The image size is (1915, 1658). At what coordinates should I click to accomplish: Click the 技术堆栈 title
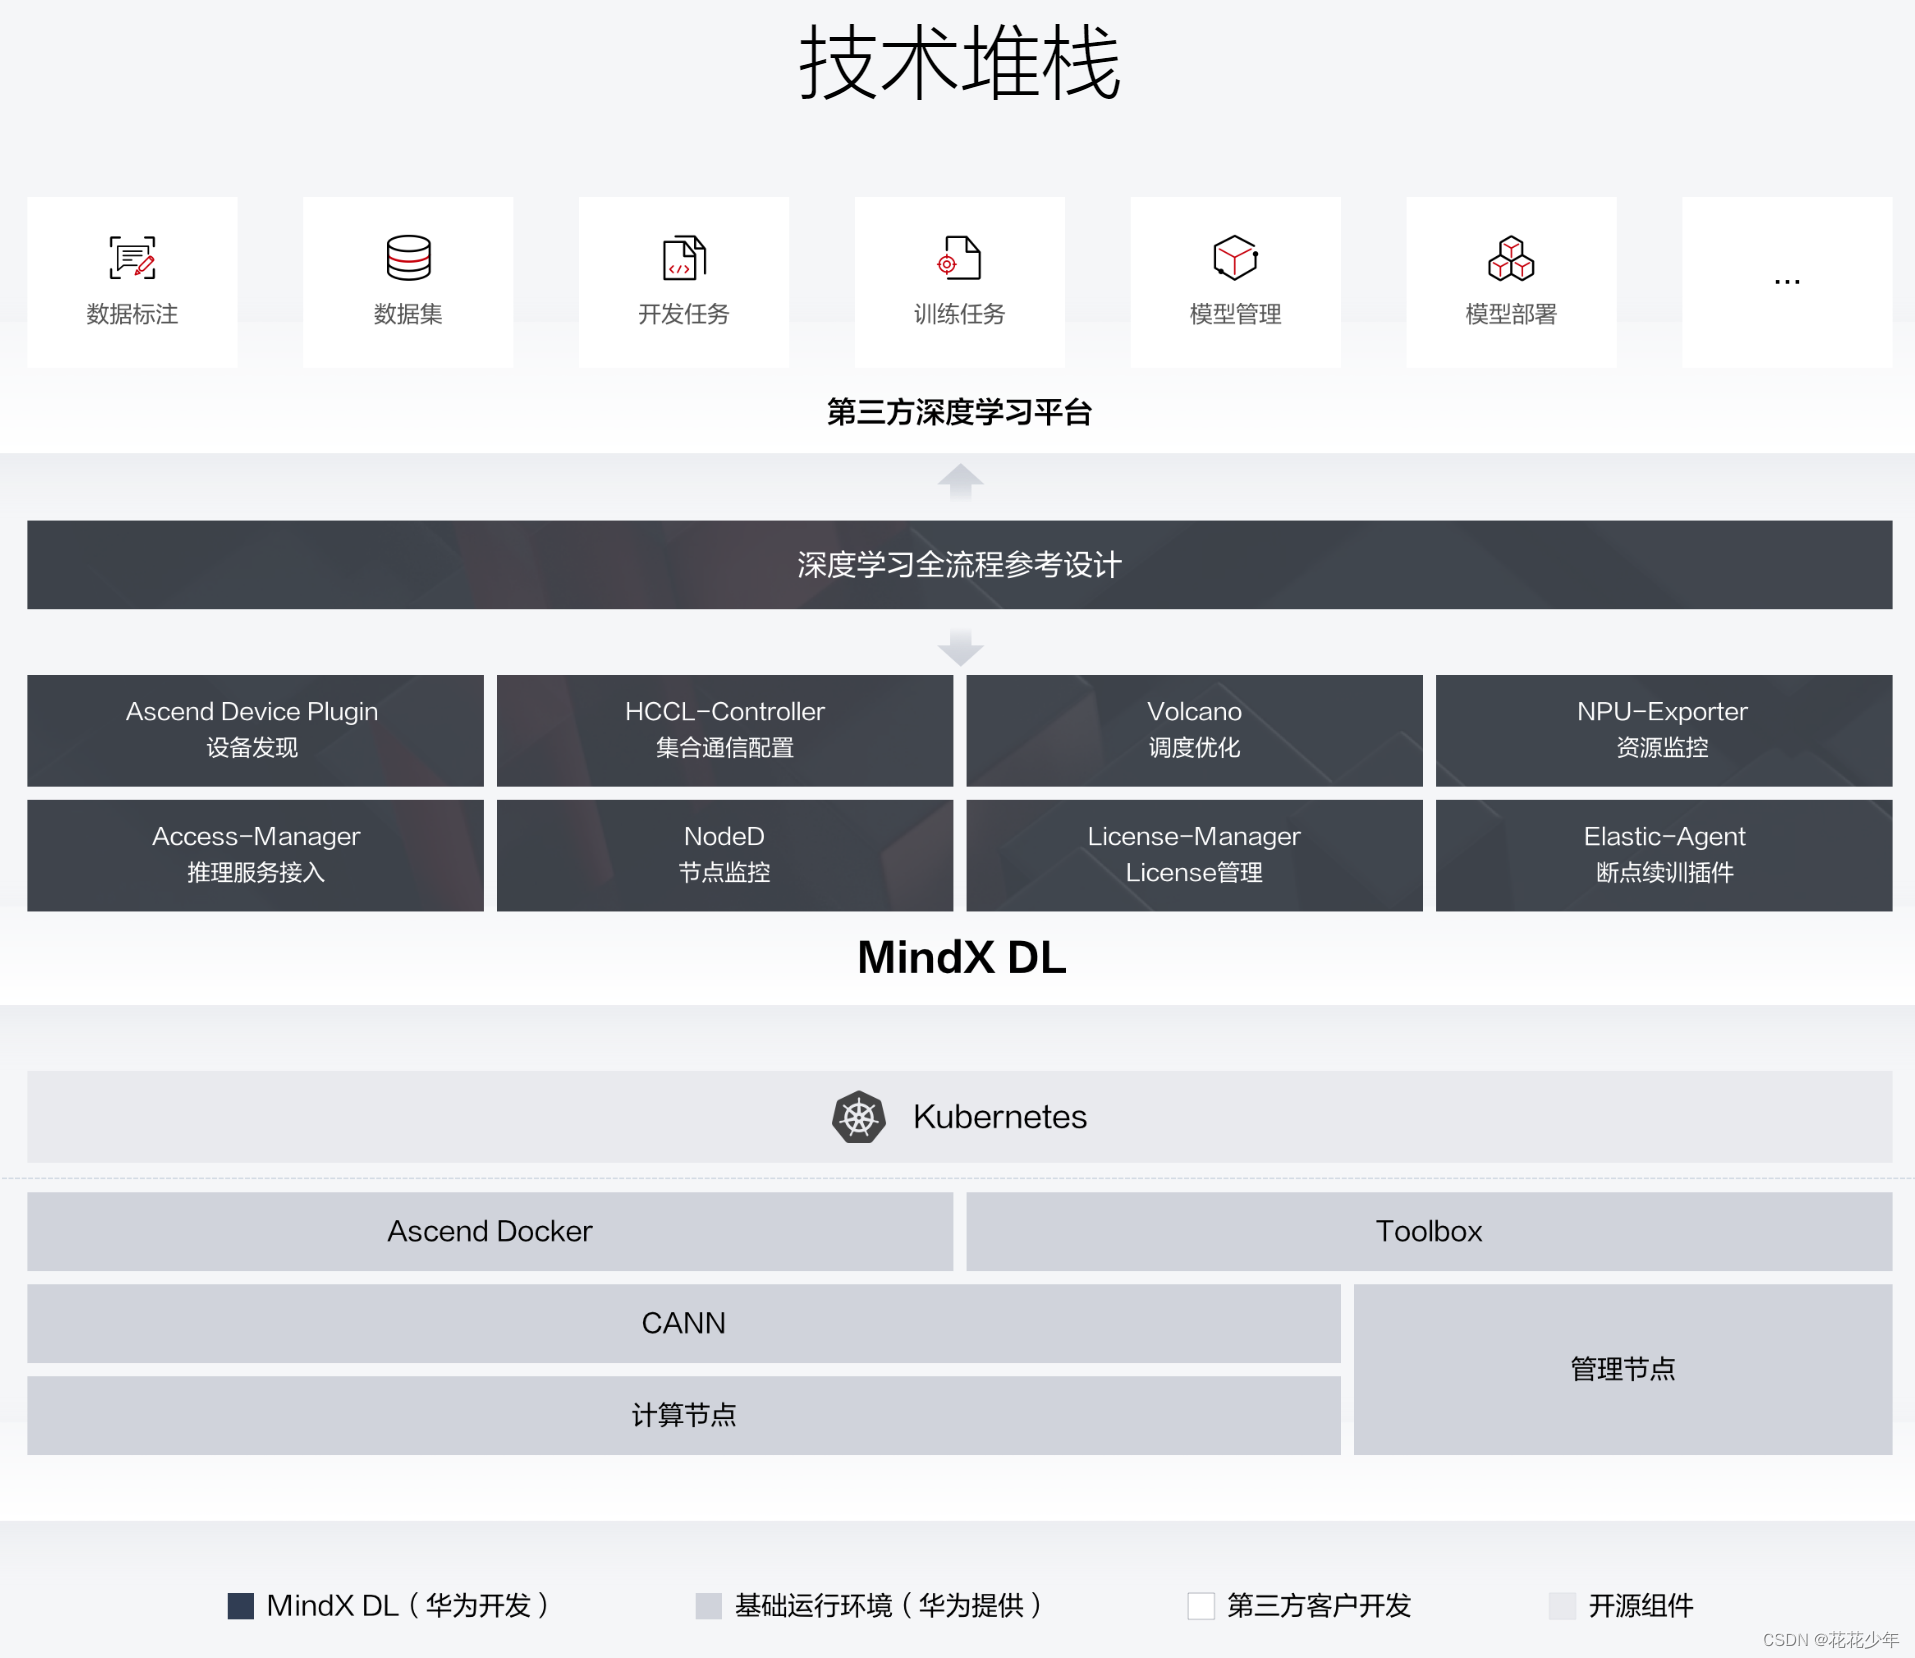[959, 62]
